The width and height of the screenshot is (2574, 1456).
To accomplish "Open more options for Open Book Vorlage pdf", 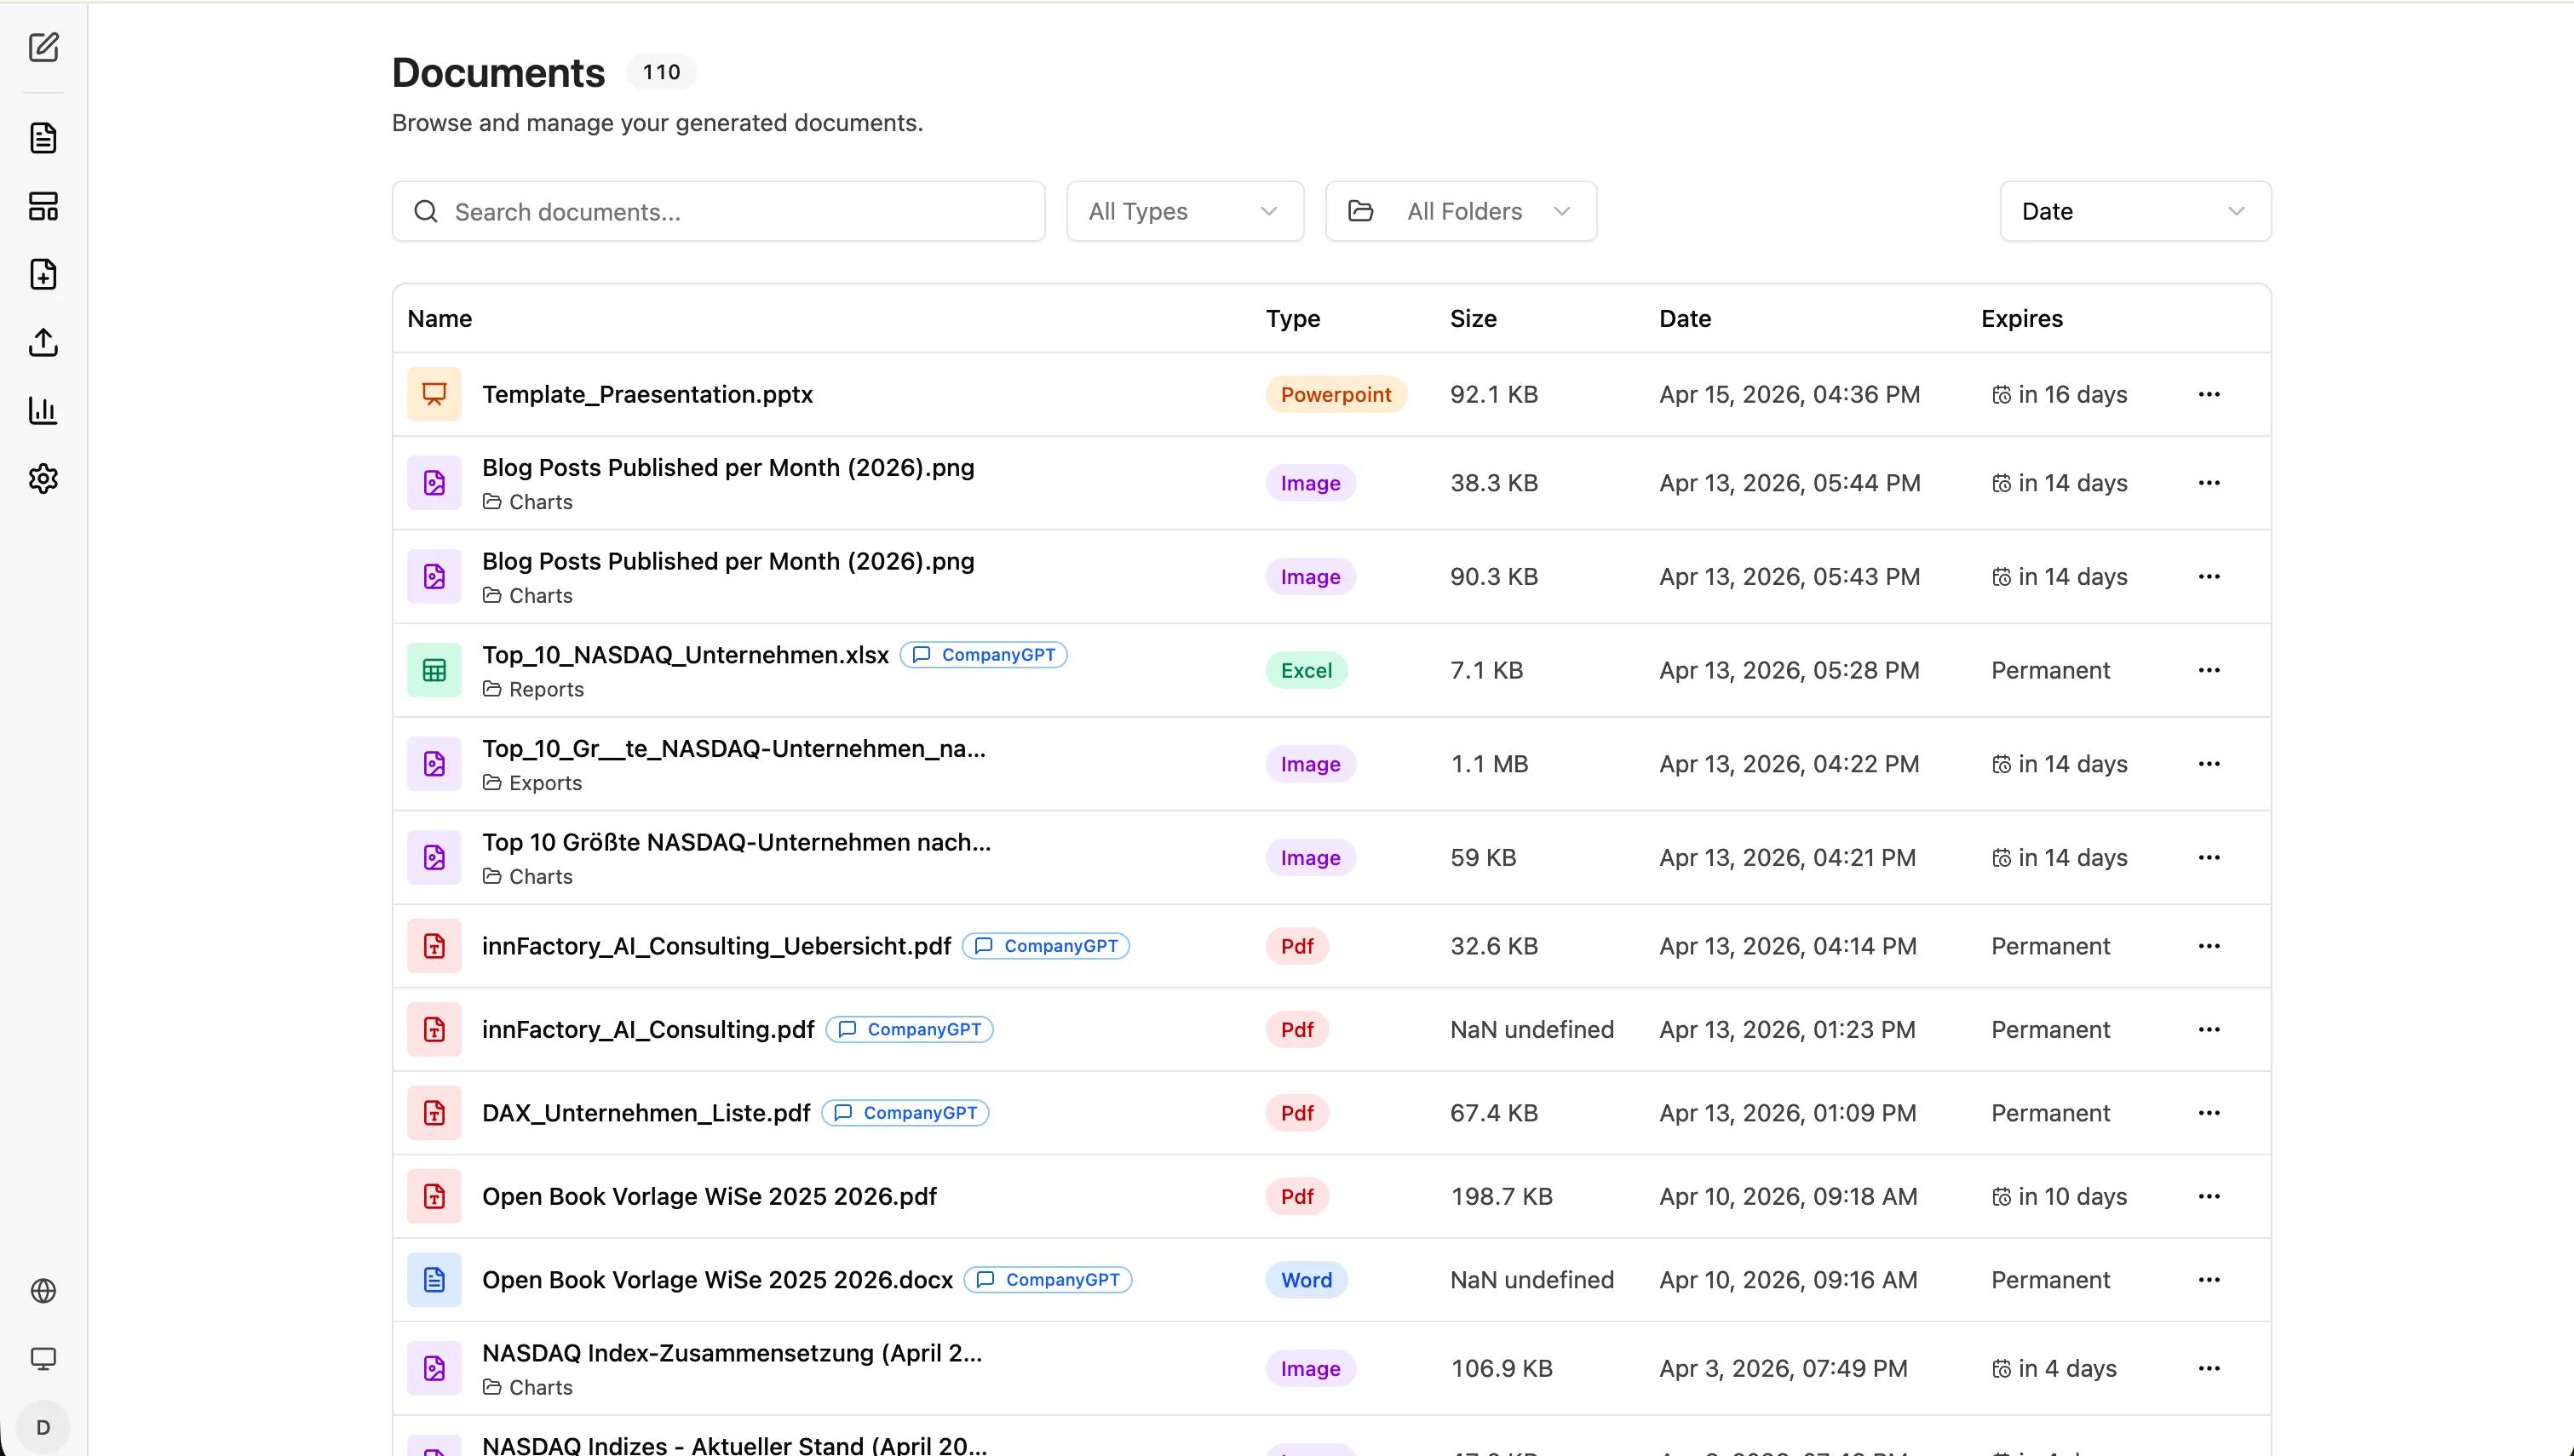I will tap(2209, 1197).
